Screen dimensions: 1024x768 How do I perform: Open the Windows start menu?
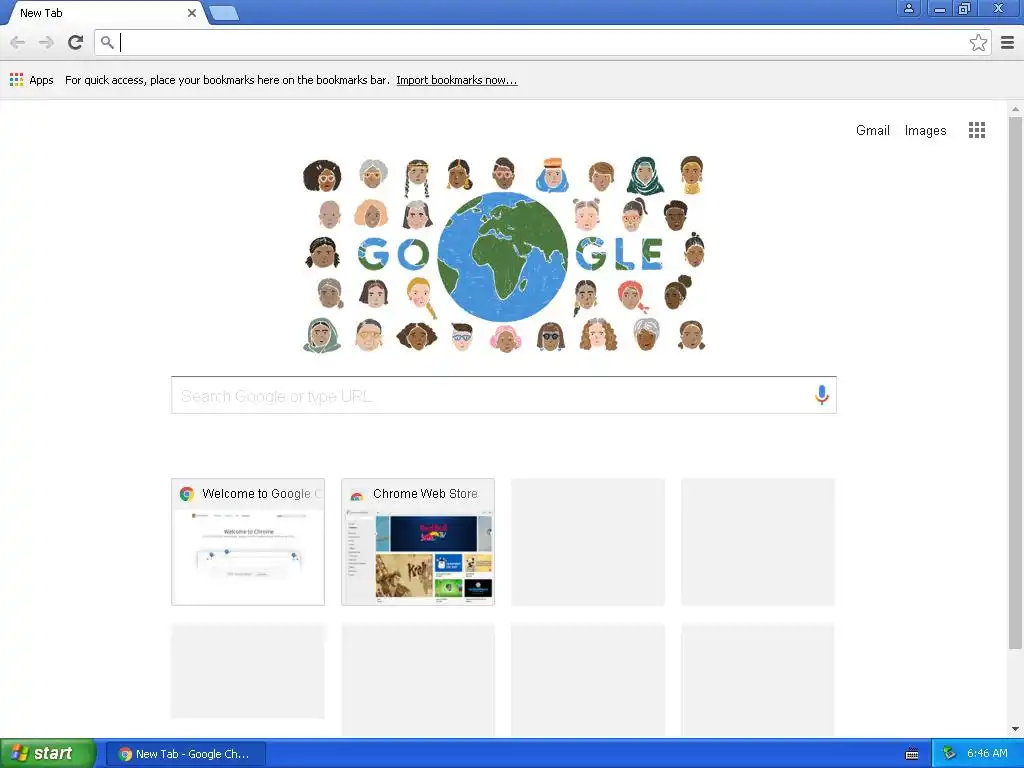[47, 753]
